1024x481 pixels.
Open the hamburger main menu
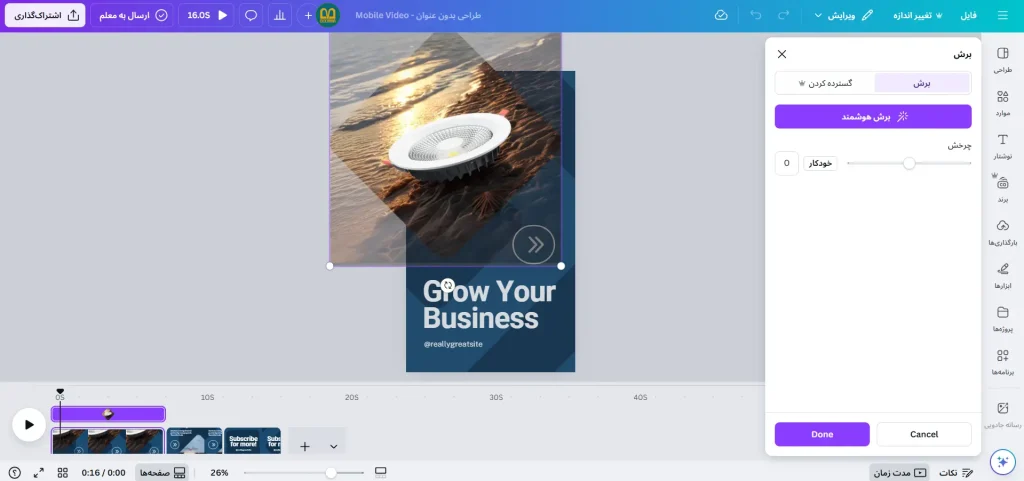(x=1002, y=15)
